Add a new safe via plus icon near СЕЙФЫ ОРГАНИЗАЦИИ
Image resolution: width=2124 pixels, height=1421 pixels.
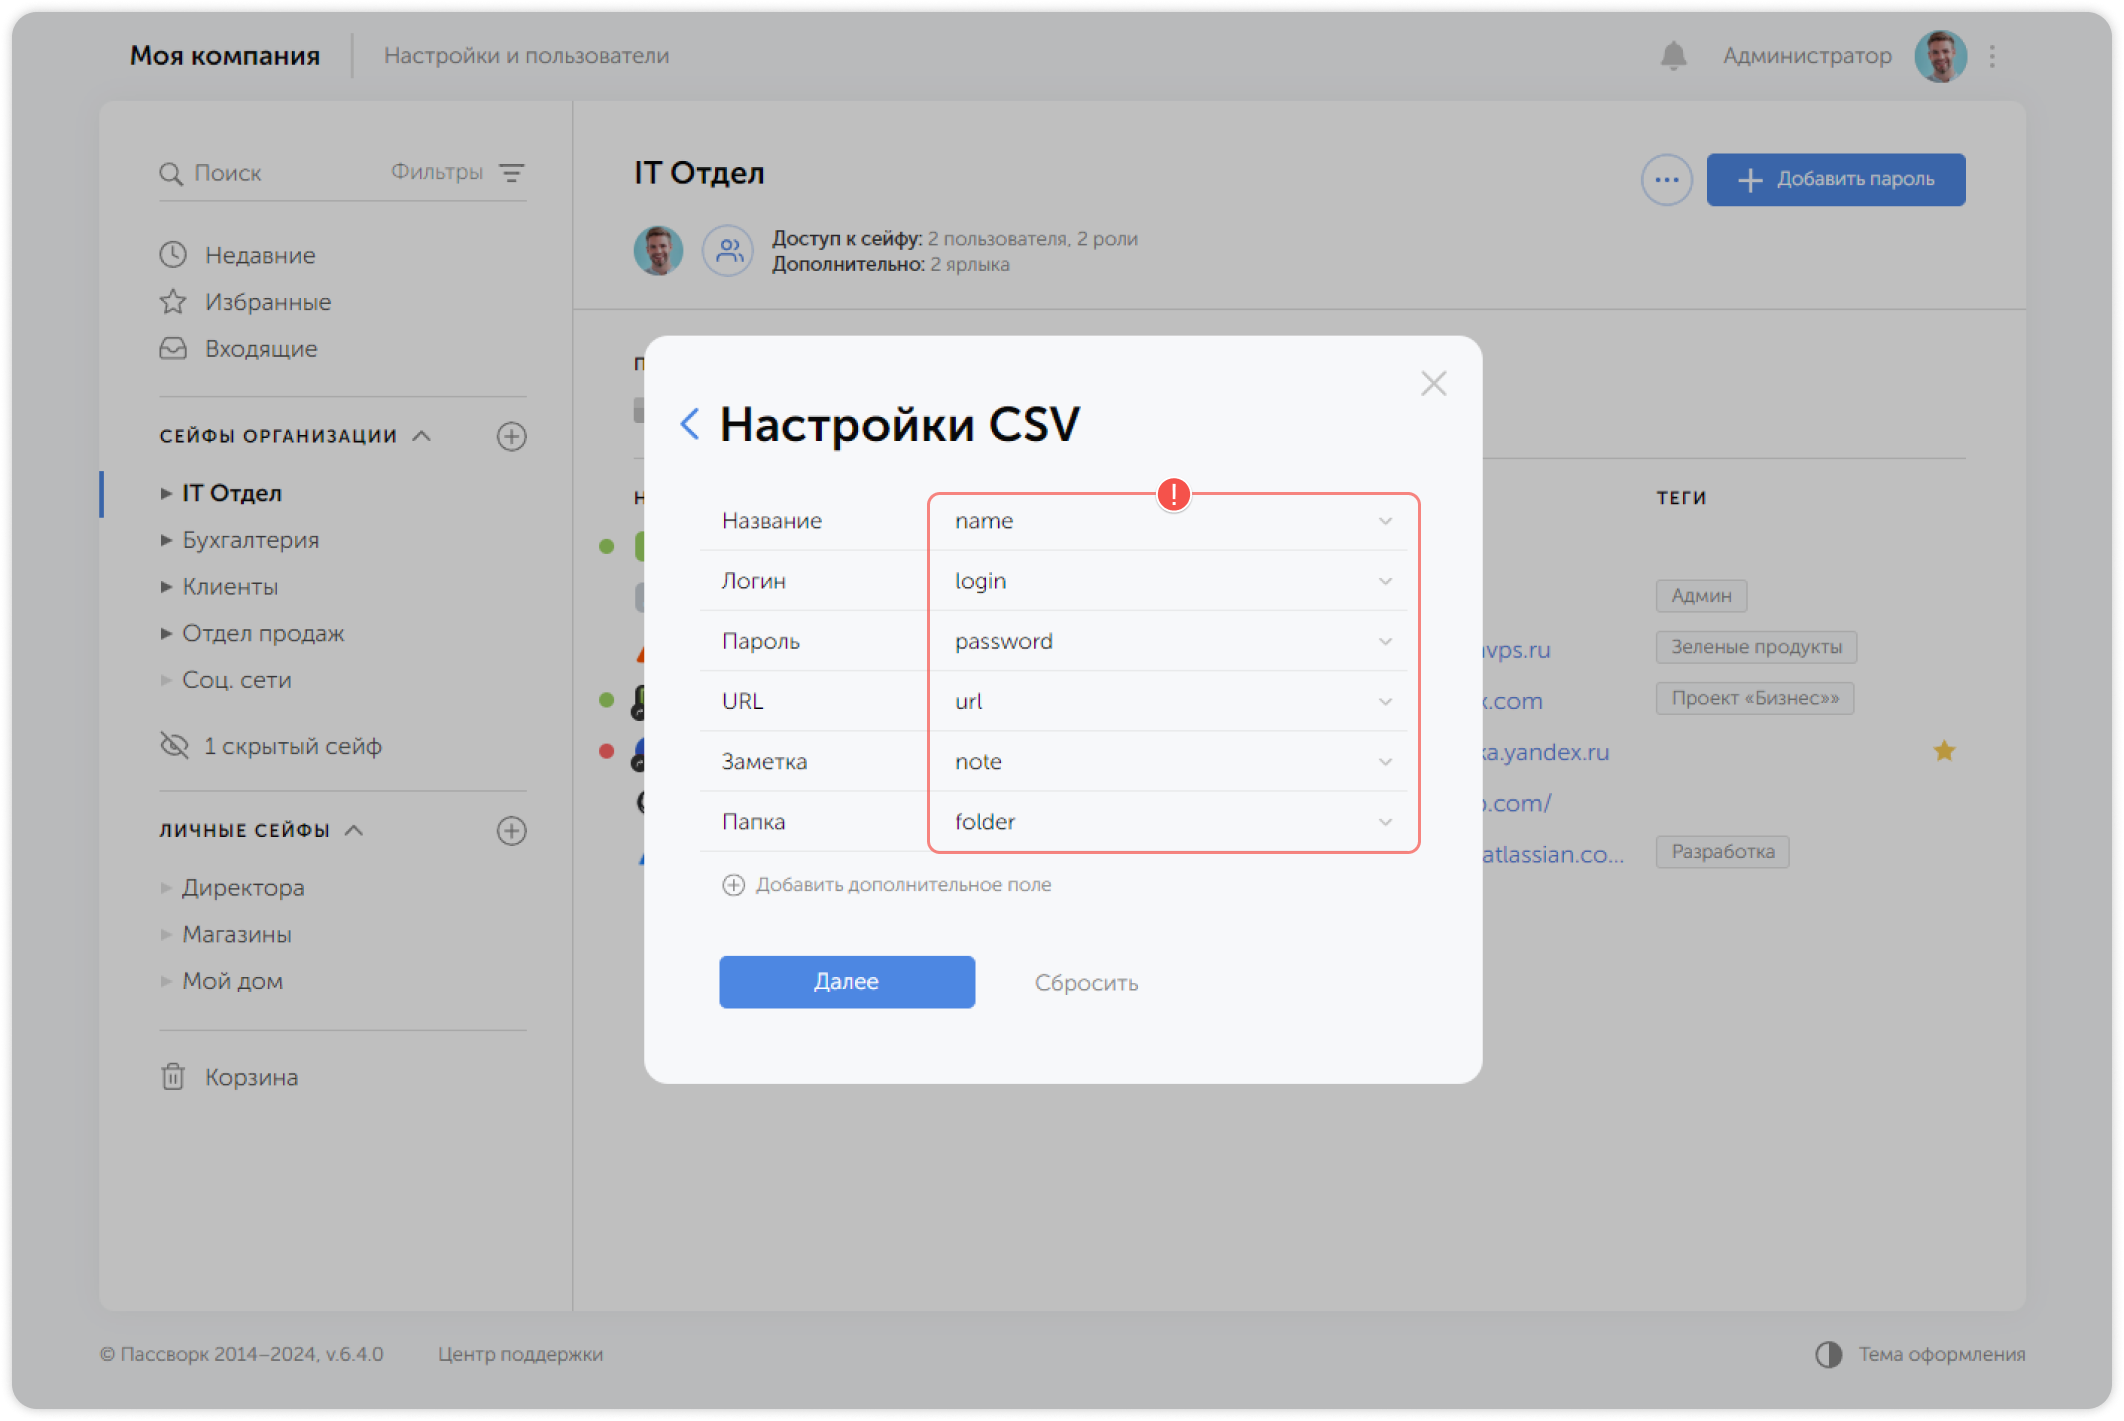point(512,436)
